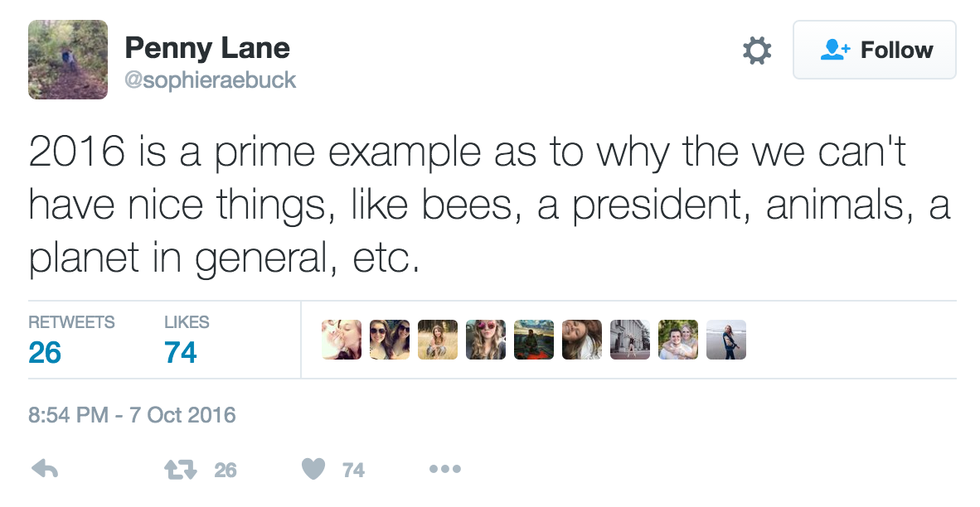This screenshot has width=980, height=507.
Task: Click the first liker avatar thumbnail
Action: coord(341,340)
